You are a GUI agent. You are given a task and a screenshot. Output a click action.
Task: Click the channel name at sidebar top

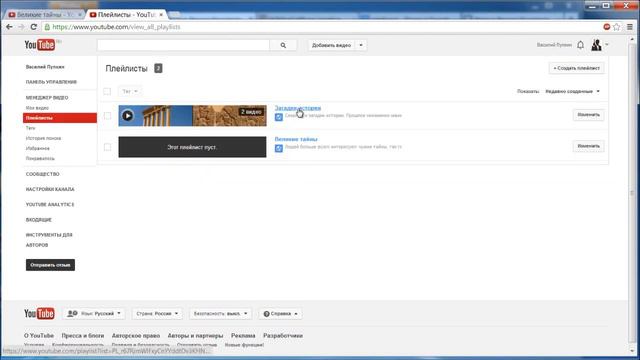pyautogui.click(x=45, y=67)
